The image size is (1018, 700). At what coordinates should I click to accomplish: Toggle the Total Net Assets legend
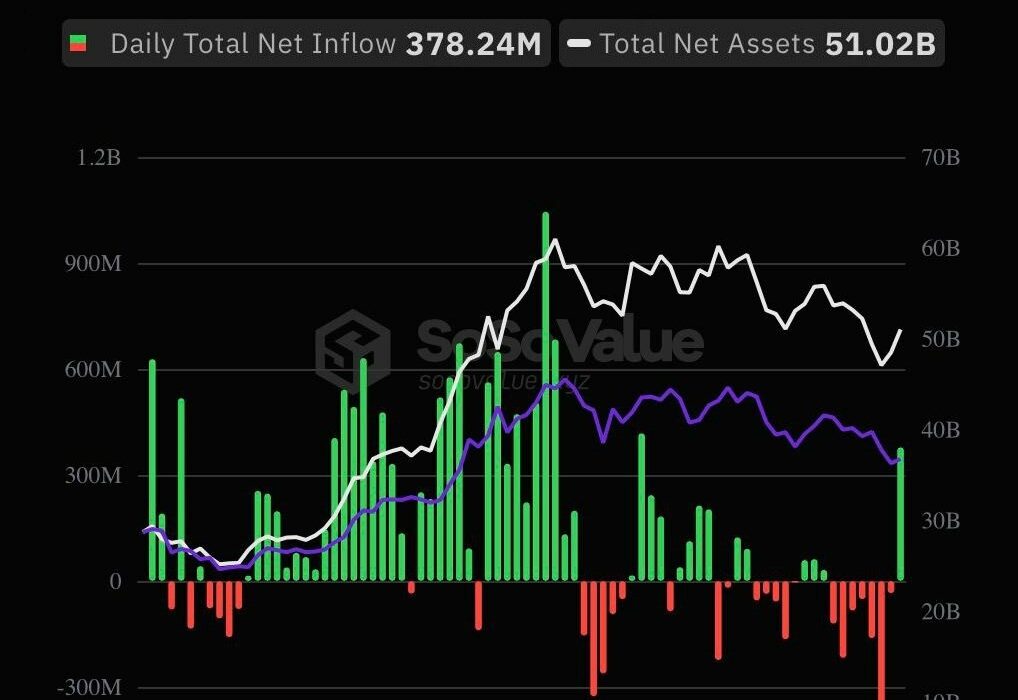pos(752,44)
